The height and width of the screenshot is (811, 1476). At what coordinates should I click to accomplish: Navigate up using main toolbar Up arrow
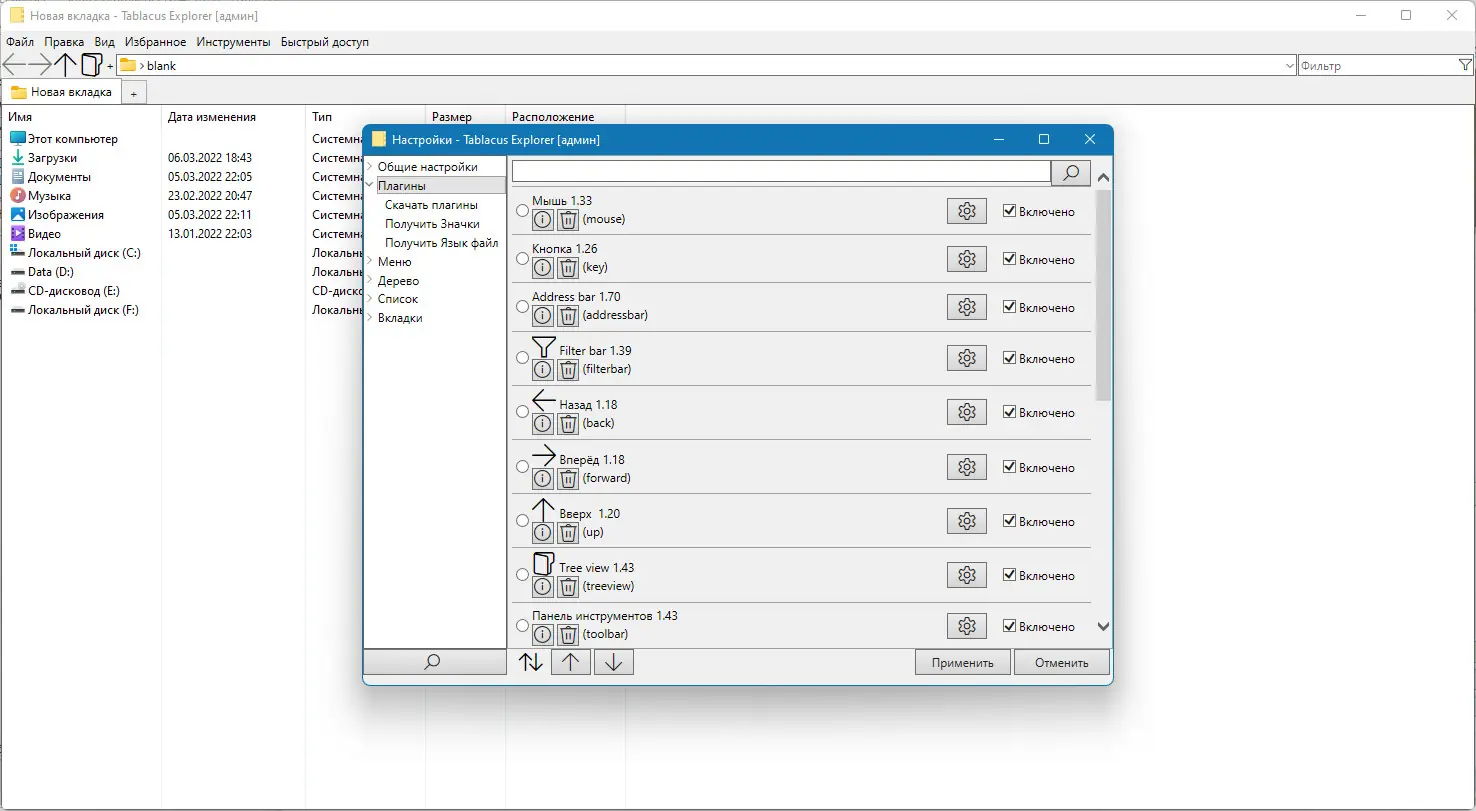66,66
